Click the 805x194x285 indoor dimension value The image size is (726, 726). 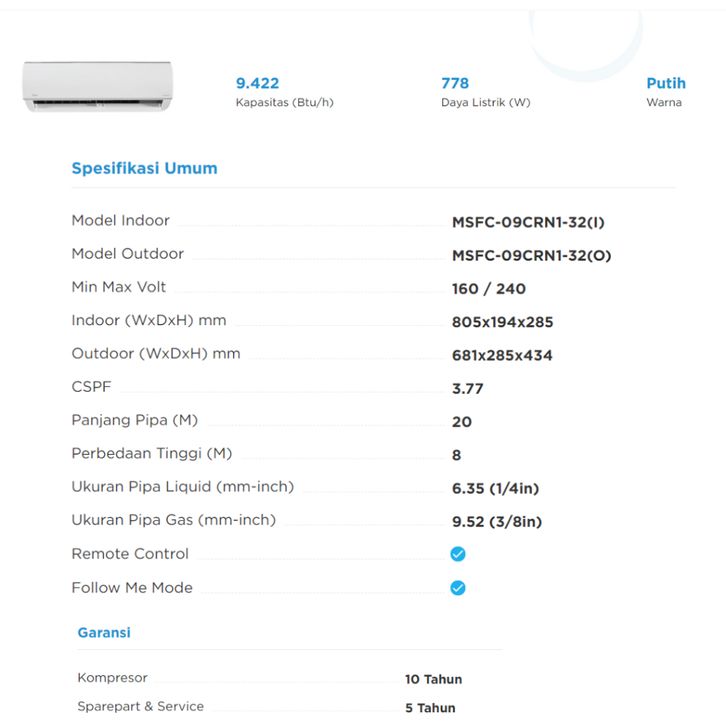(502, 322)
